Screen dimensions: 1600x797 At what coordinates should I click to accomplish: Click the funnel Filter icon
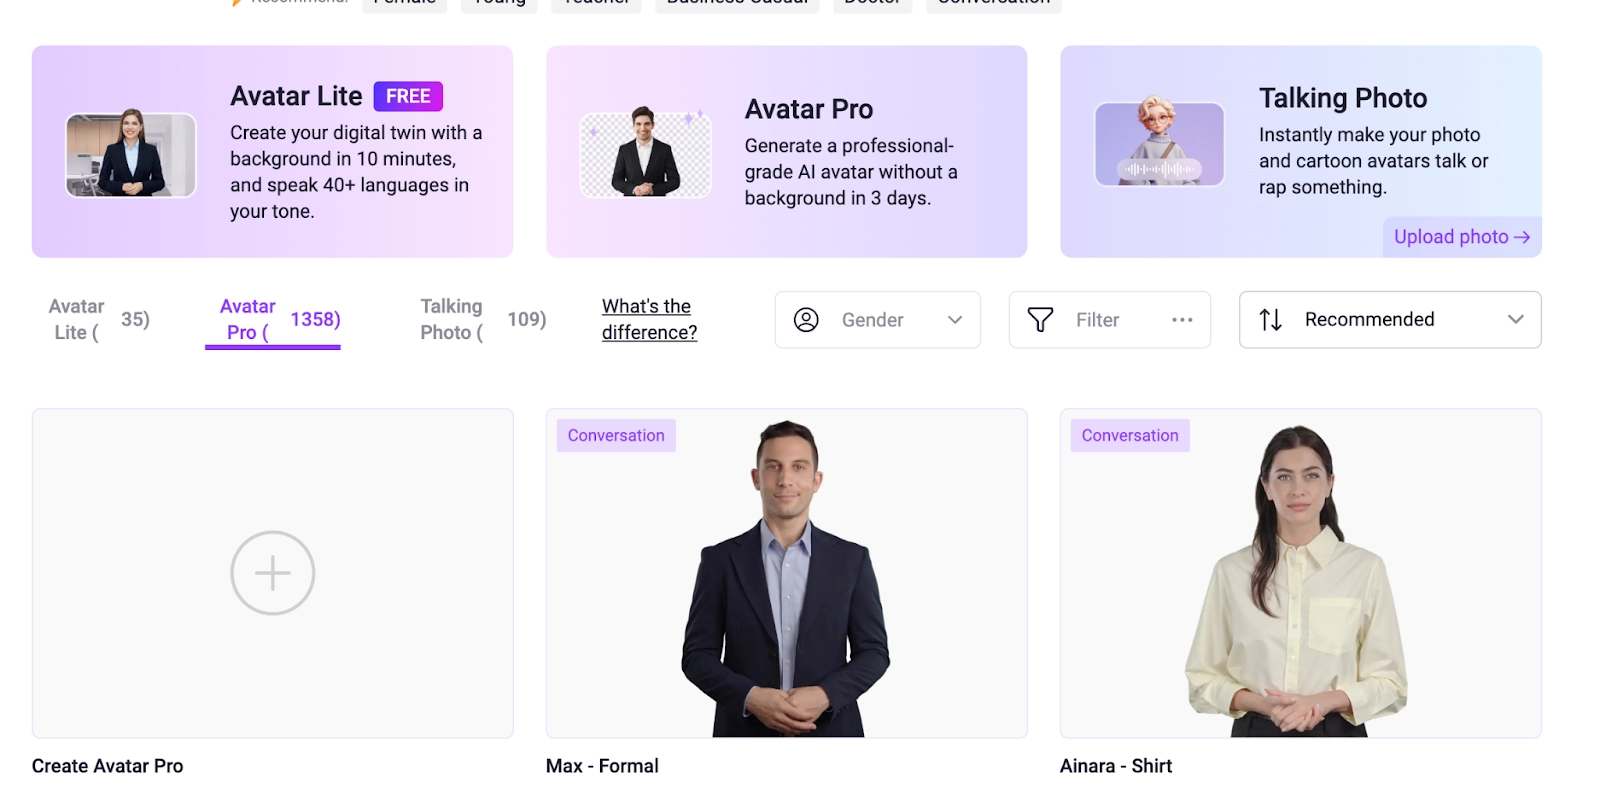(x=1040, y=320)
